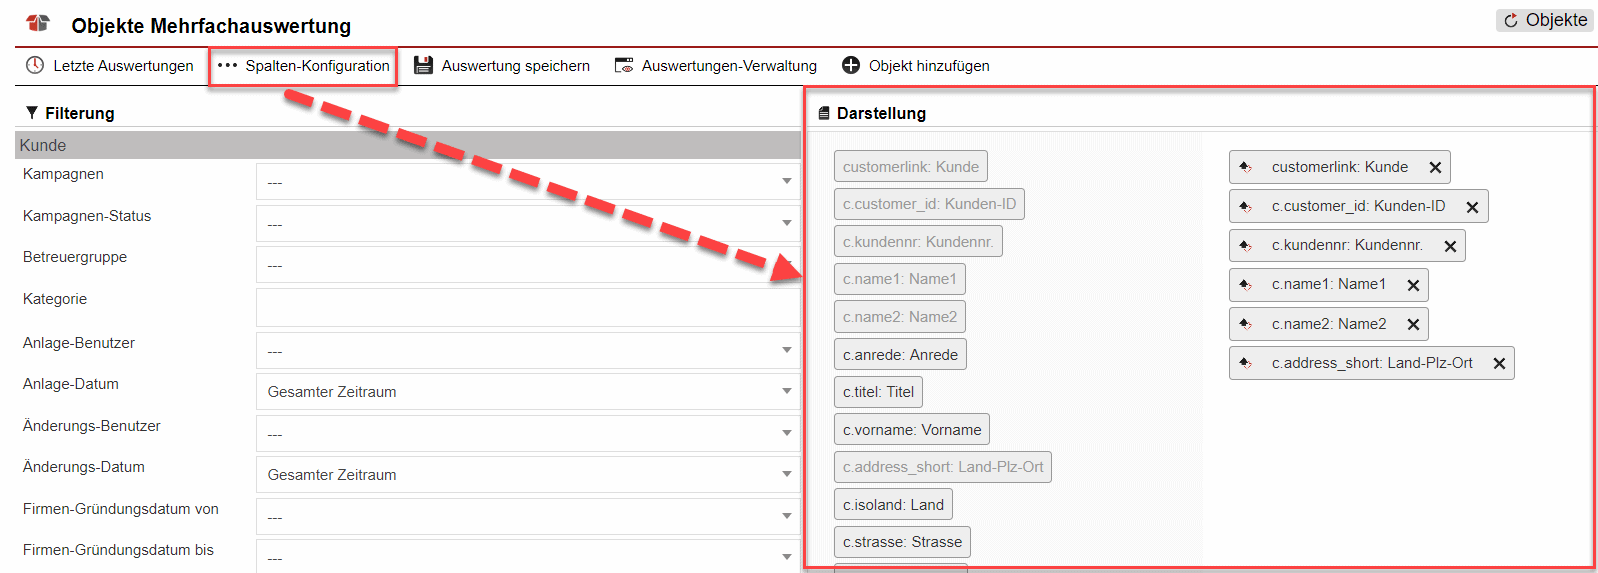The height and width of the screenshot is (573, 1598).
Task: Click the sort icon on c.name1: Name1 column
Action: [x=1246, y=285]
